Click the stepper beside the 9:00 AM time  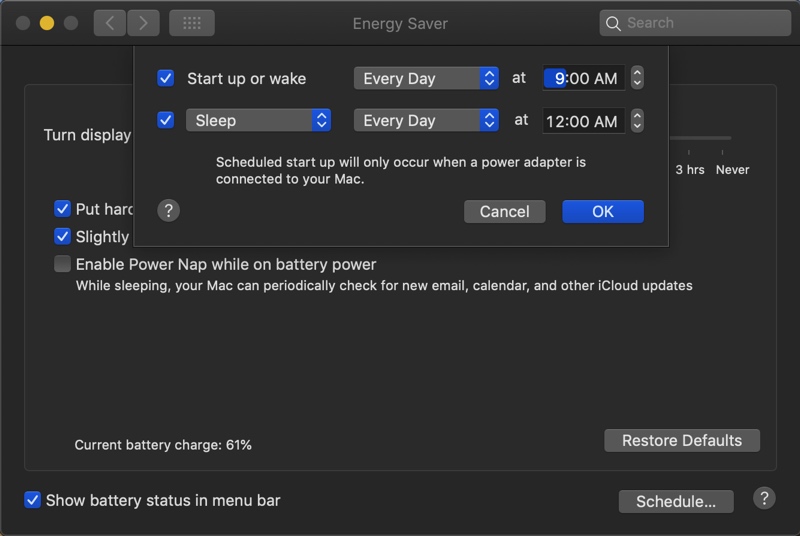coord(637,78)
